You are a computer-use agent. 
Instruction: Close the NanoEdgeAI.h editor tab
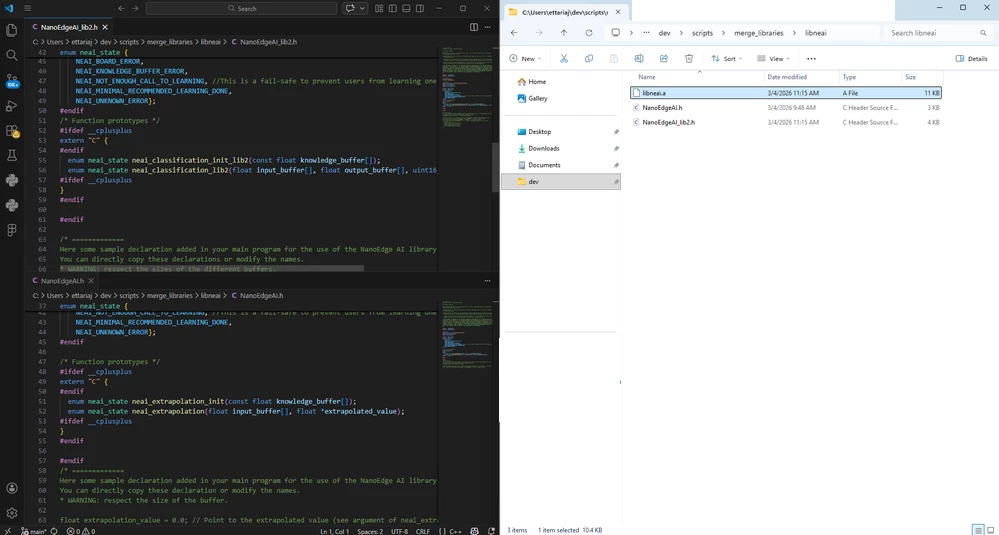click(x=92, y=280)
